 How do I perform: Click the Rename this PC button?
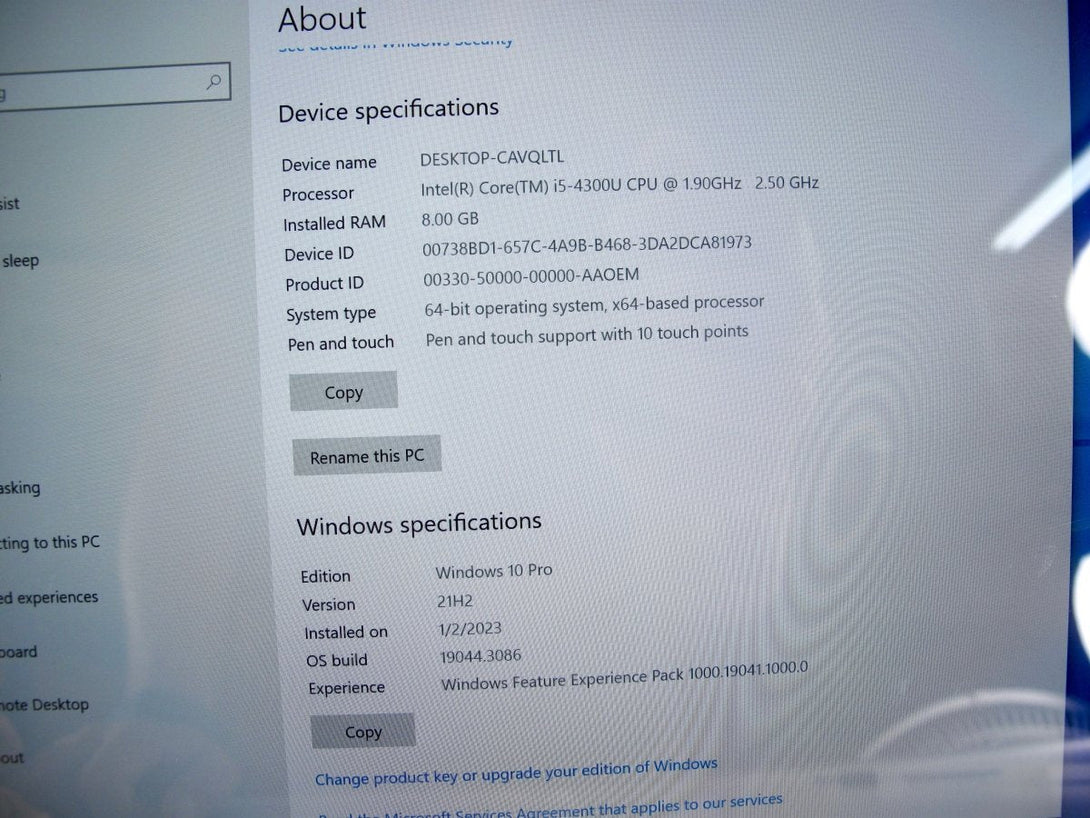pyautogui.click(x=366, y=455)
